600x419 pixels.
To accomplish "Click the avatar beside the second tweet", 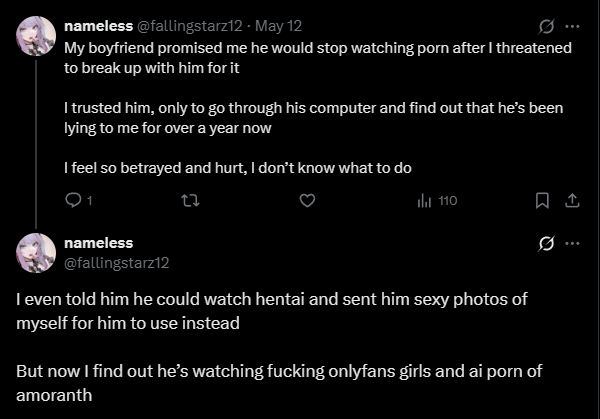I will tap(36, 252).
